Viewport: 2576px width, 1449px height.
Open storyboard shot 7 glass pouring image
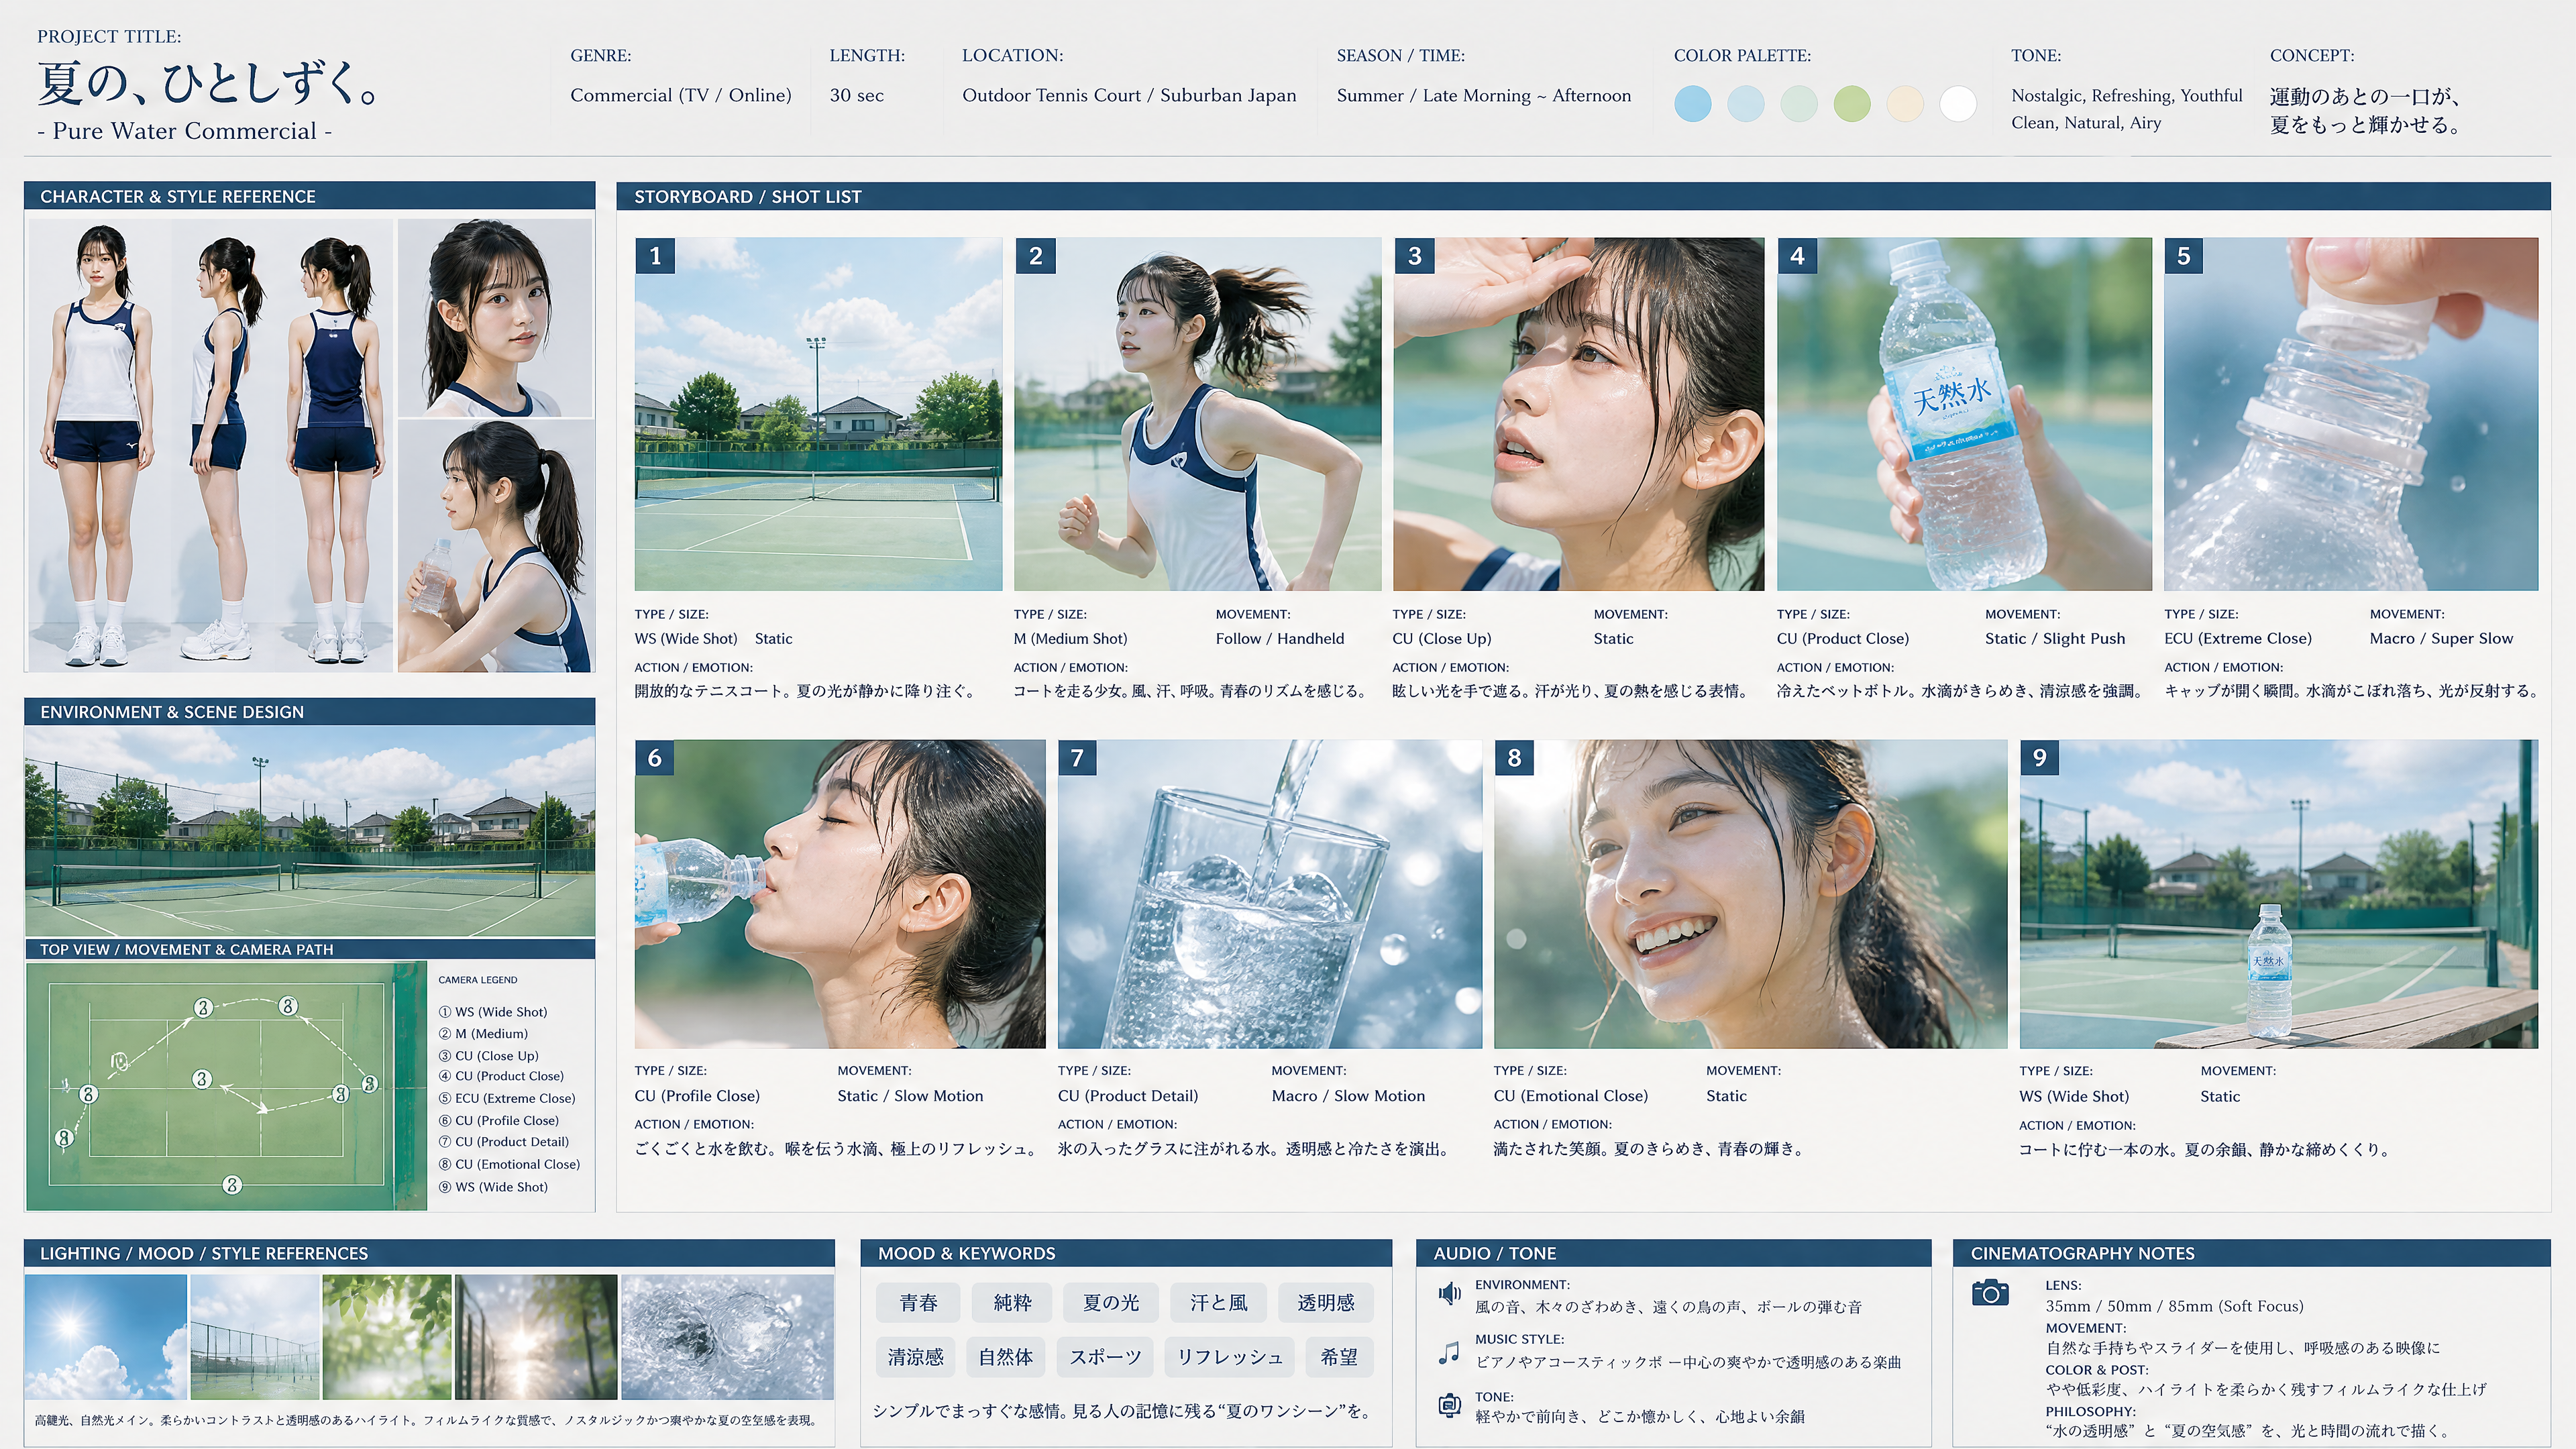point(1270,894)
